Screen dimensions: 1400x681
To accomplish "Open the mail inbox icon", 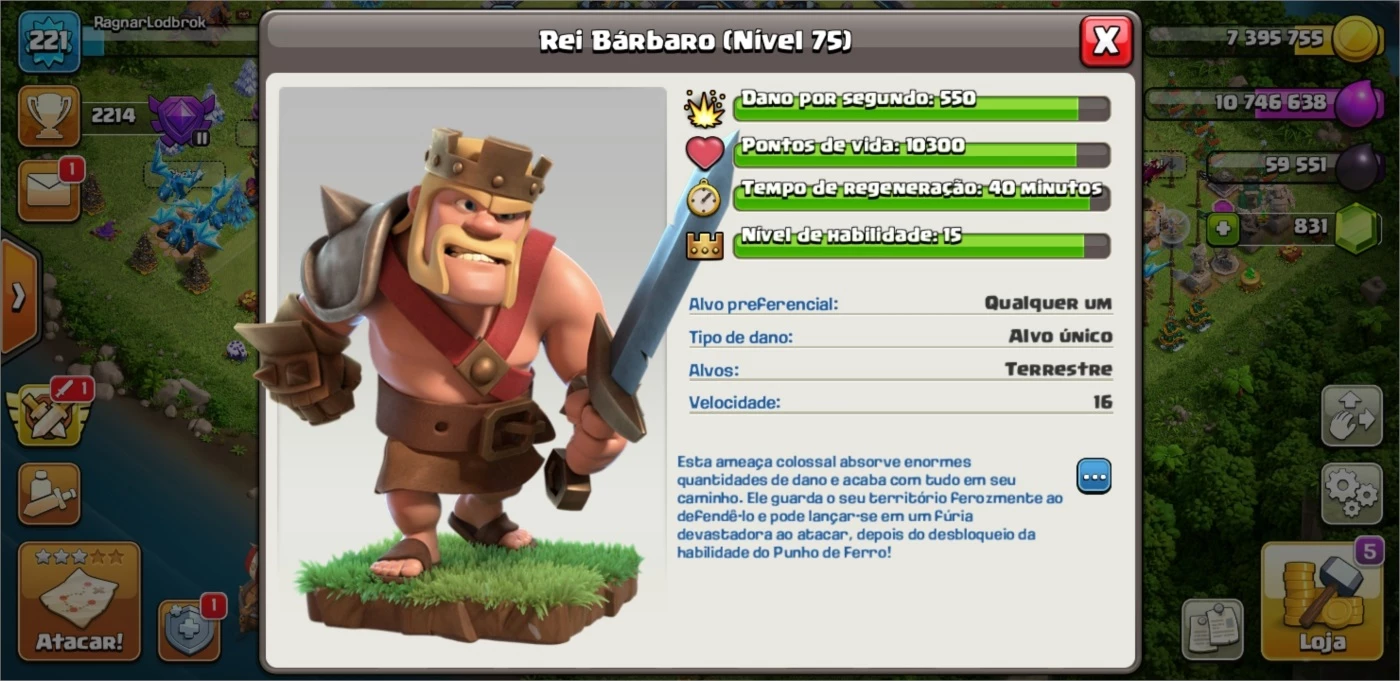I will pyautogui.click(x=49, y=190).
